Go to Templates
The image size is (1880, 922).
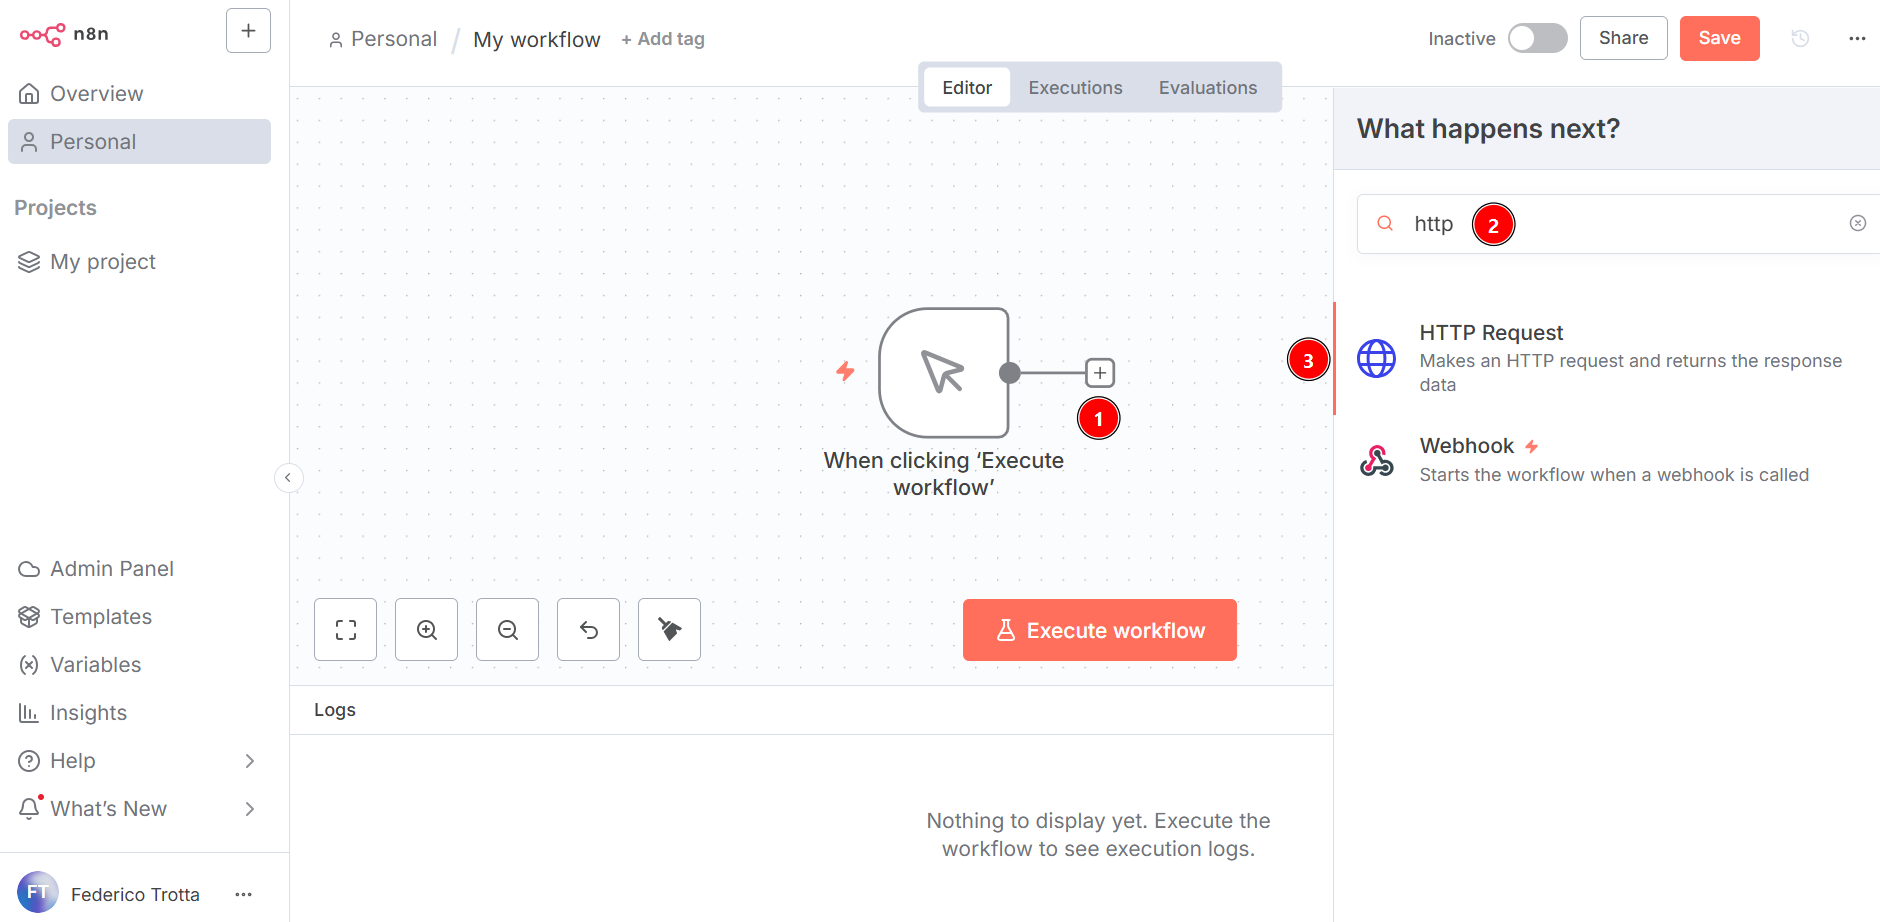point(139,617)
